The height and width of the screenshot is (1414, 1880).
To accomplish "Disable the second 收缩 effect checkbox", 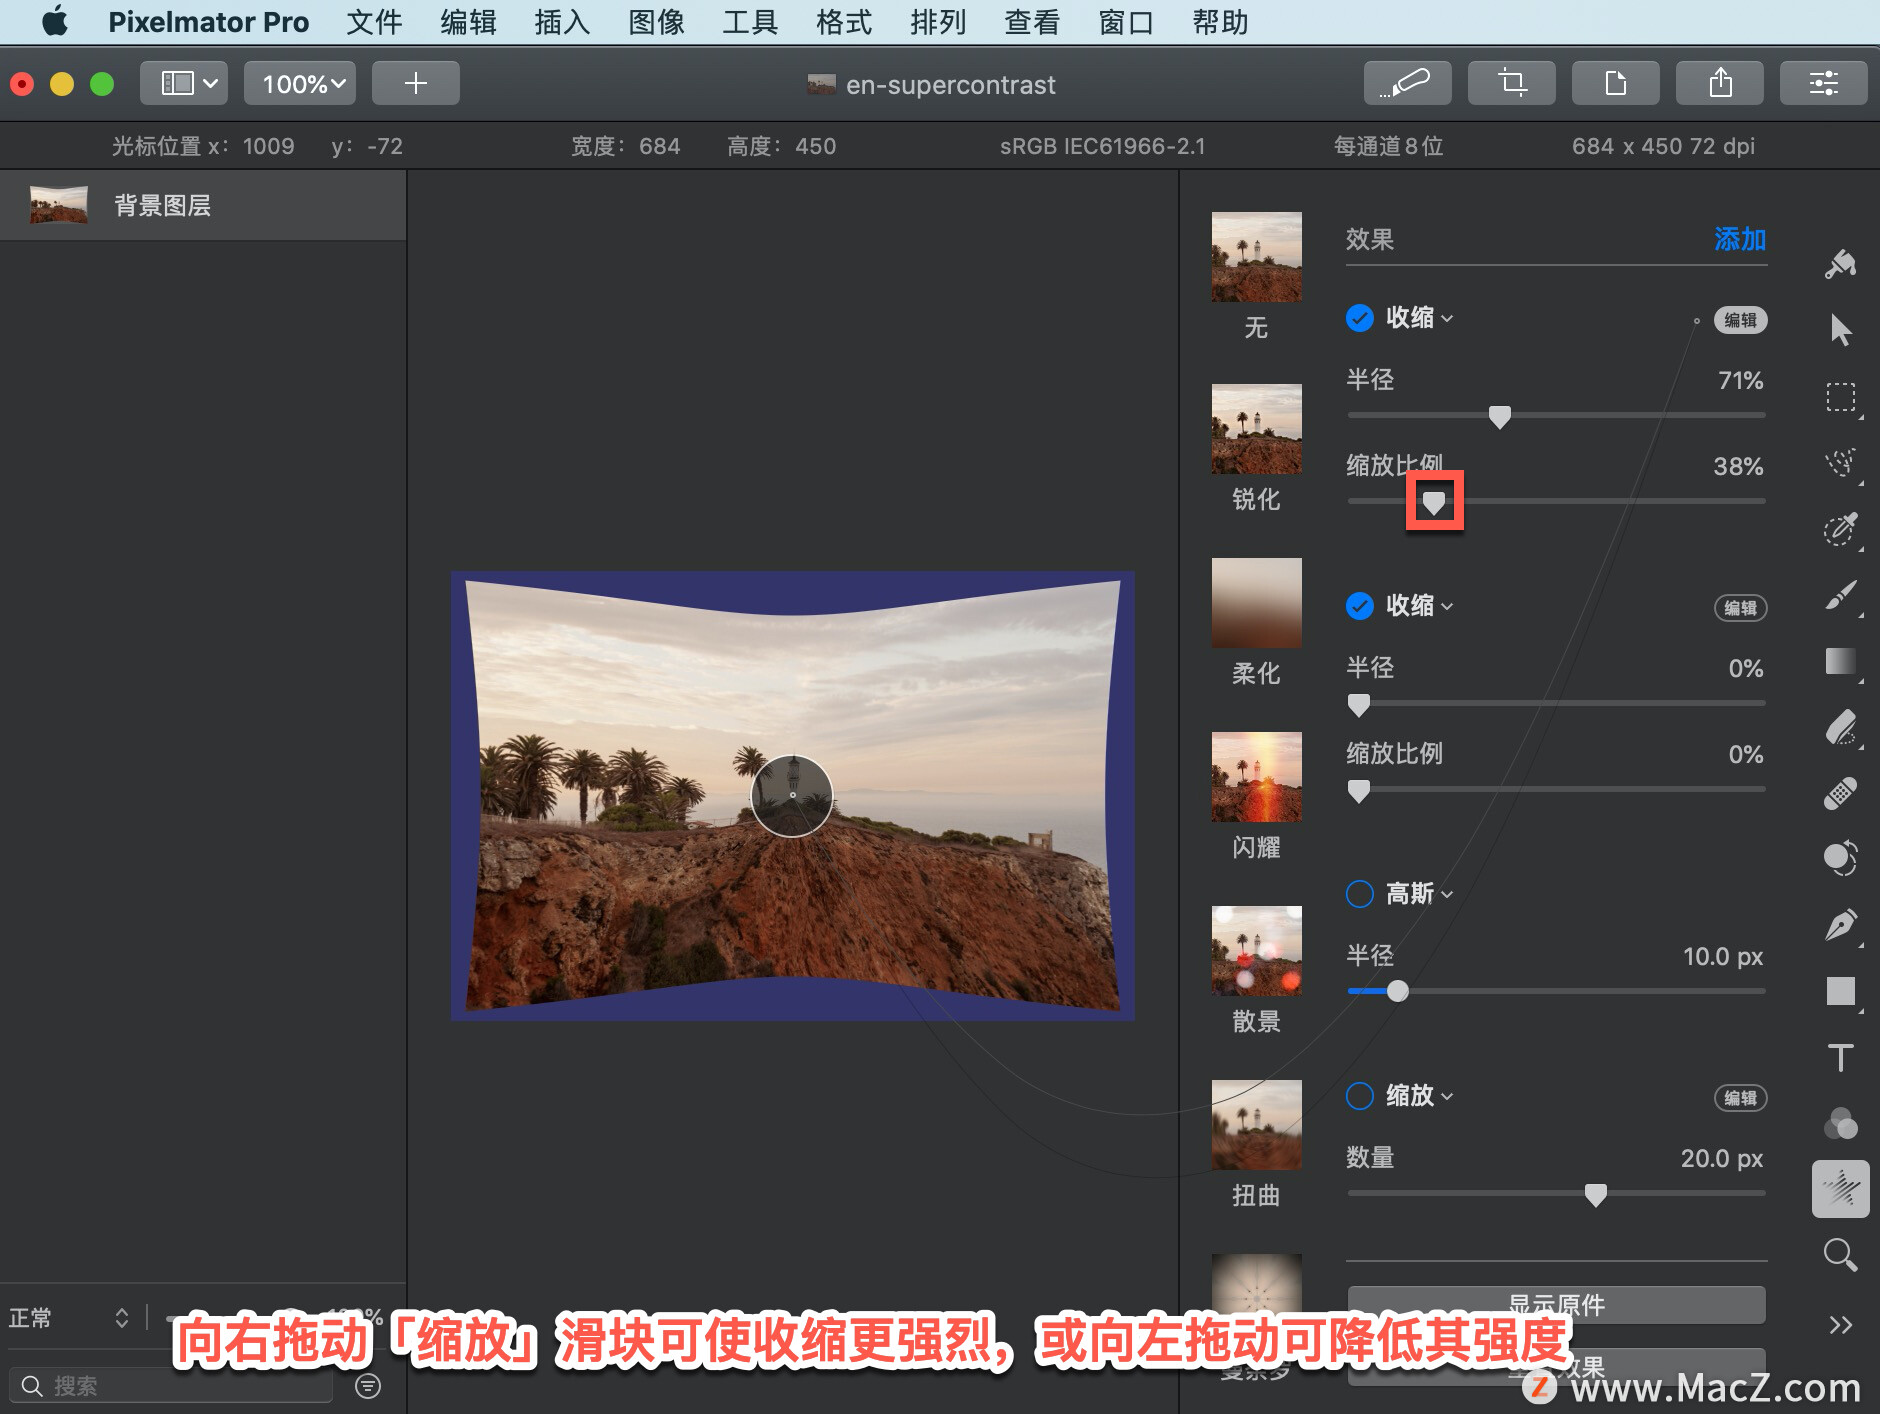I will click(x=1359, y=606).
